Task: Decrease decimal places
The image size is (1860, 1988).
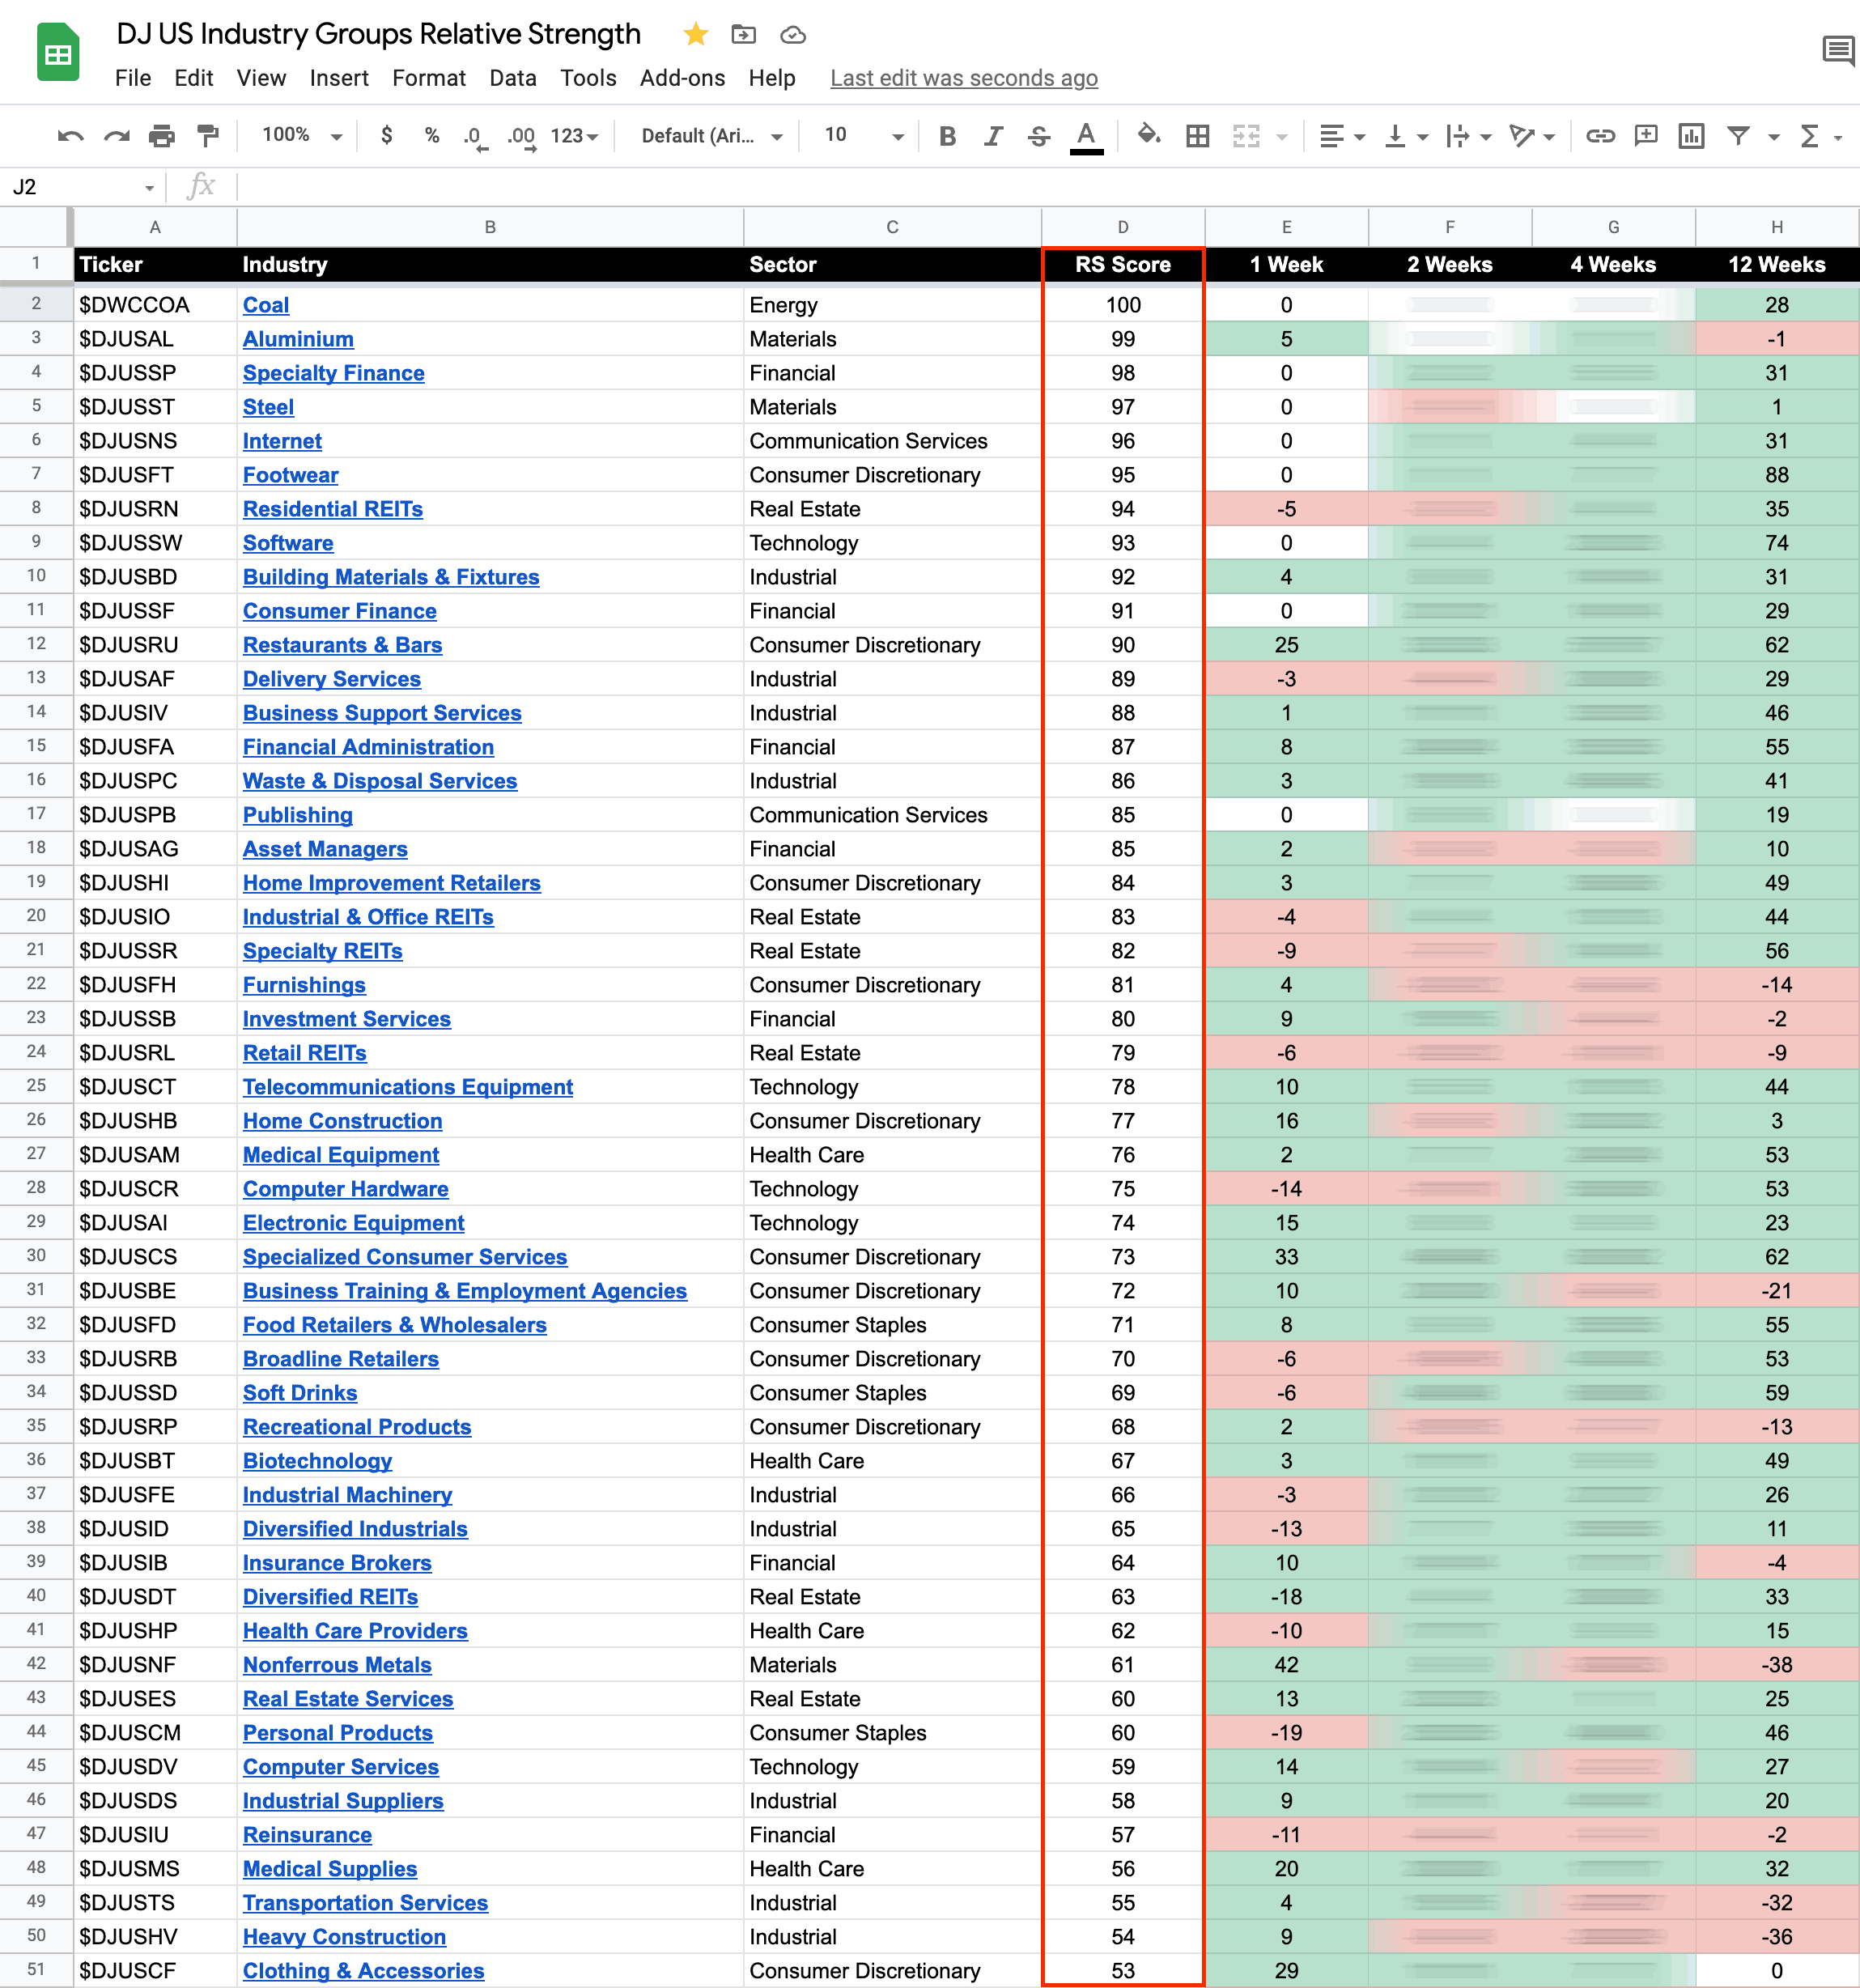Action: coord(475,136)
